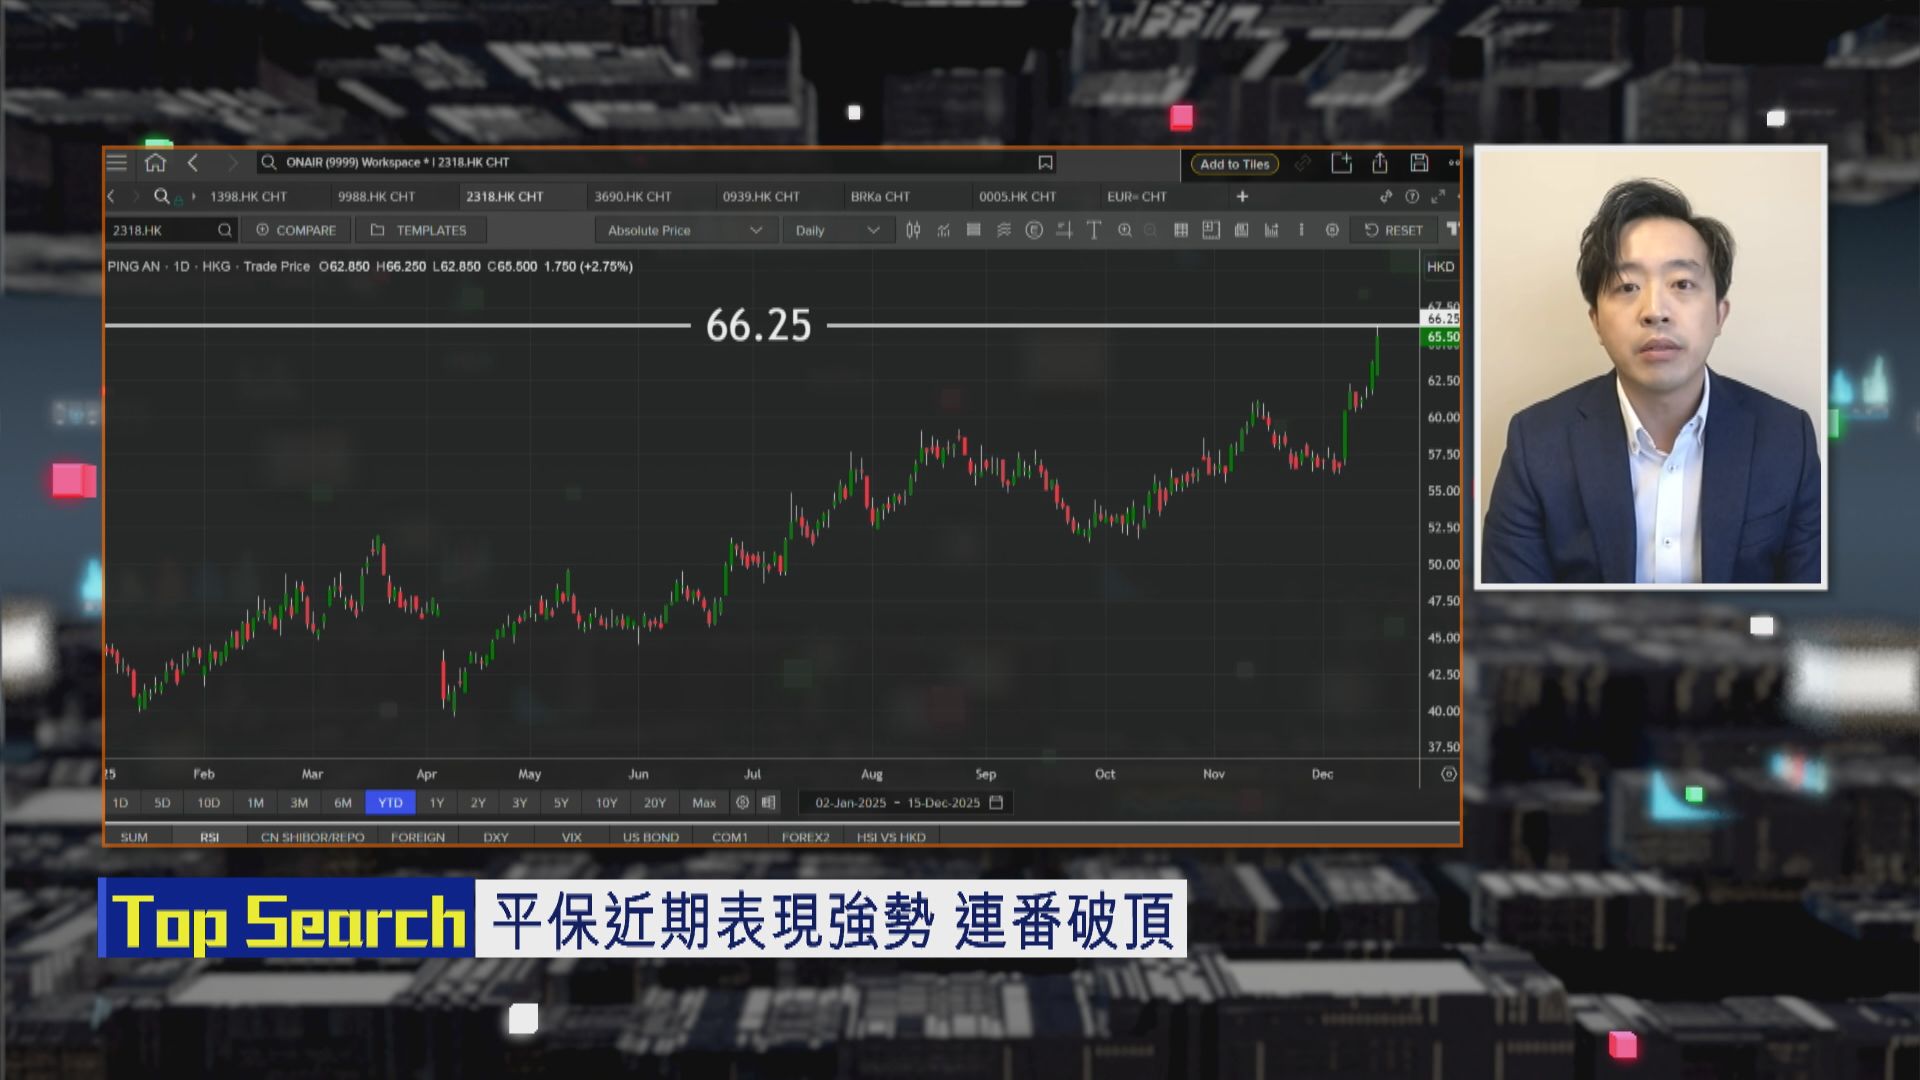Select the candlestick chart type tool

tap(913, 230)
